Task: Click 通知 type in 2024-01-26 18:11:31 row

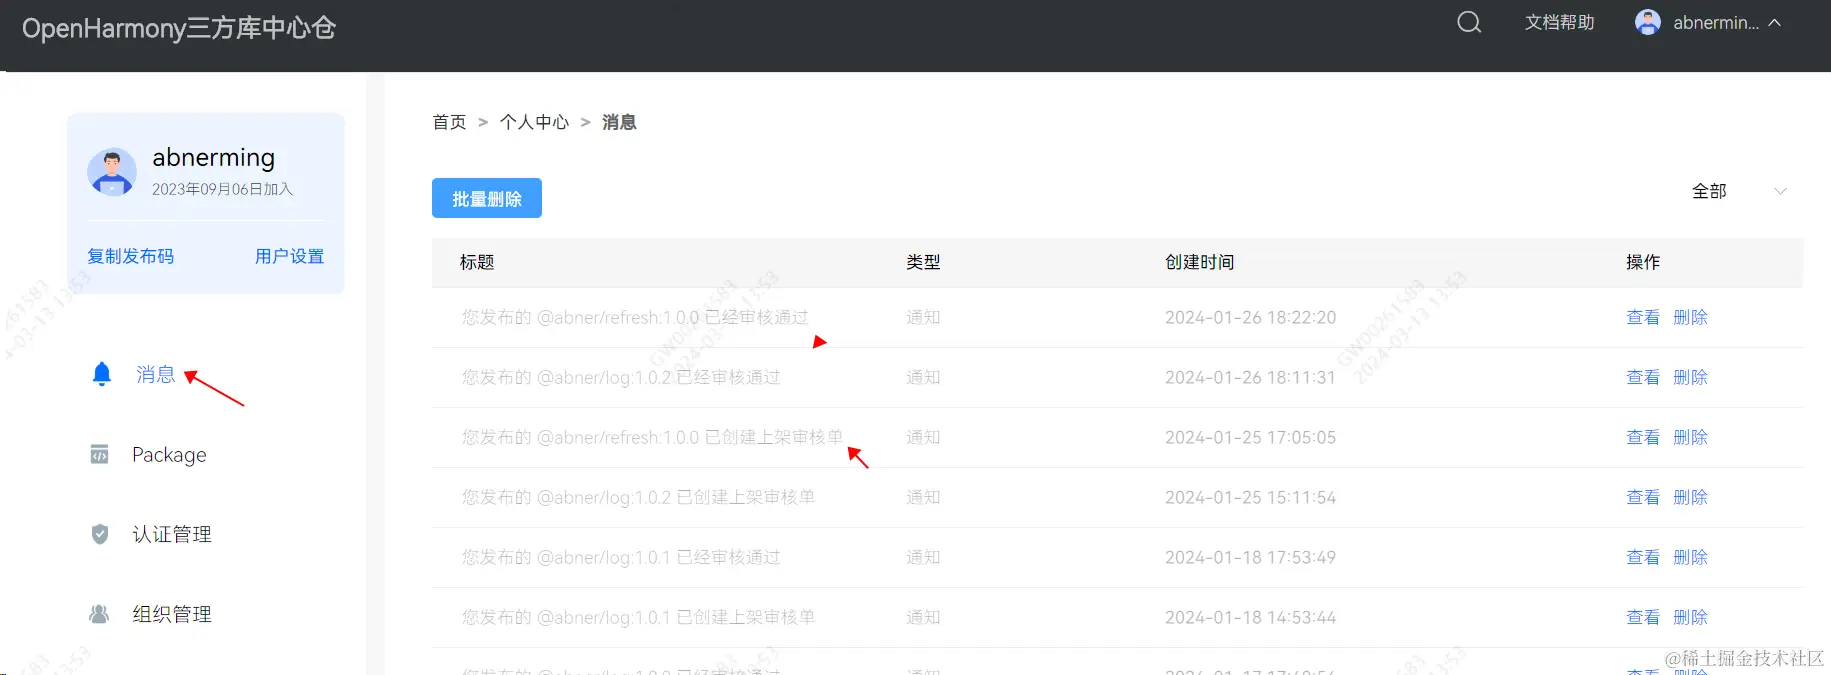Action: (x=923, y=377)
